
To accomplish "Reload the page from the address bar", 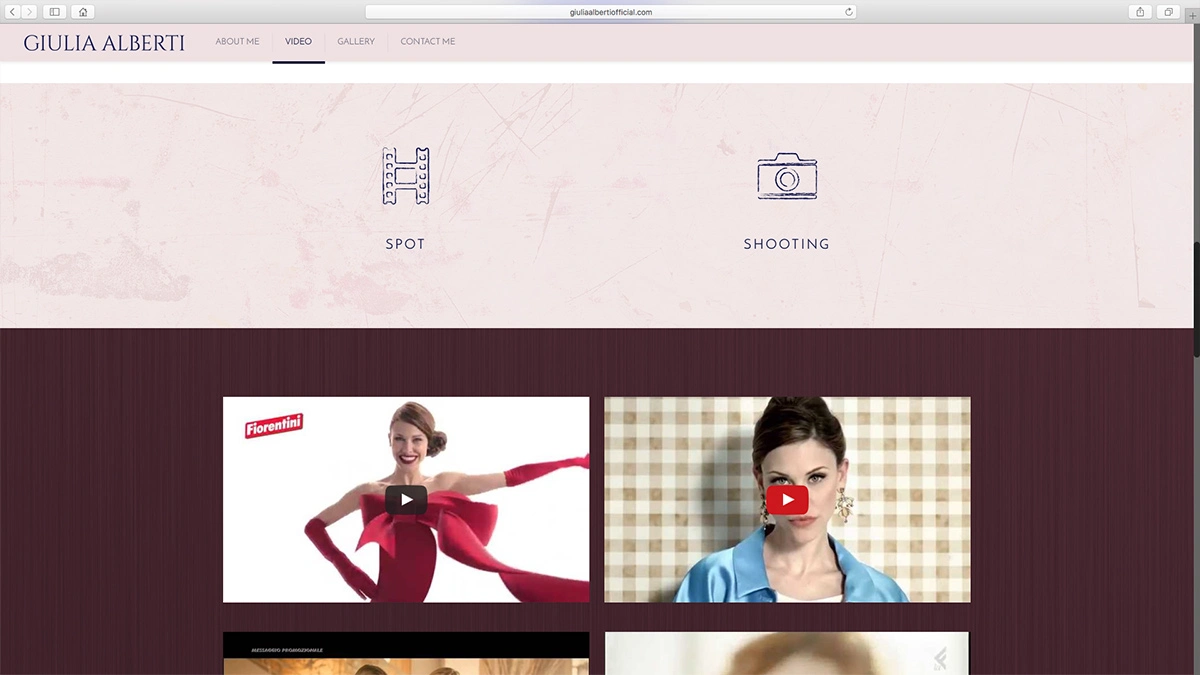I will [849, 12].
